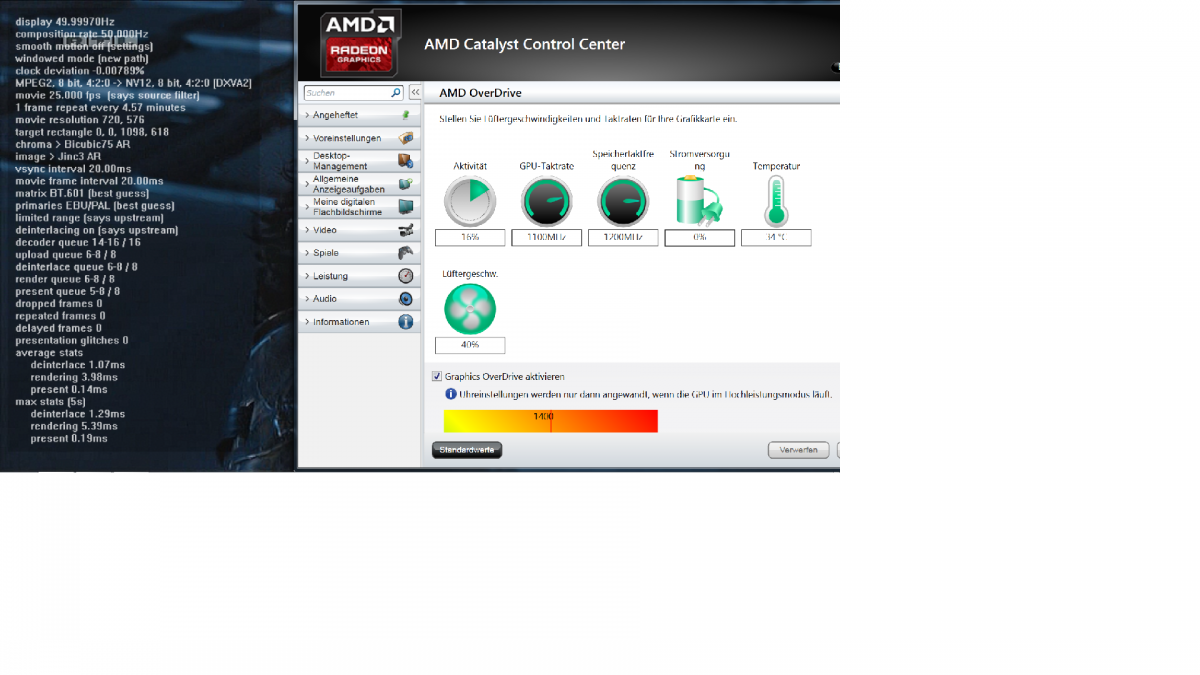Click the 'vsync interval 20.00ms' overlay line
The image size is (1200, 675).
(73, 169)
